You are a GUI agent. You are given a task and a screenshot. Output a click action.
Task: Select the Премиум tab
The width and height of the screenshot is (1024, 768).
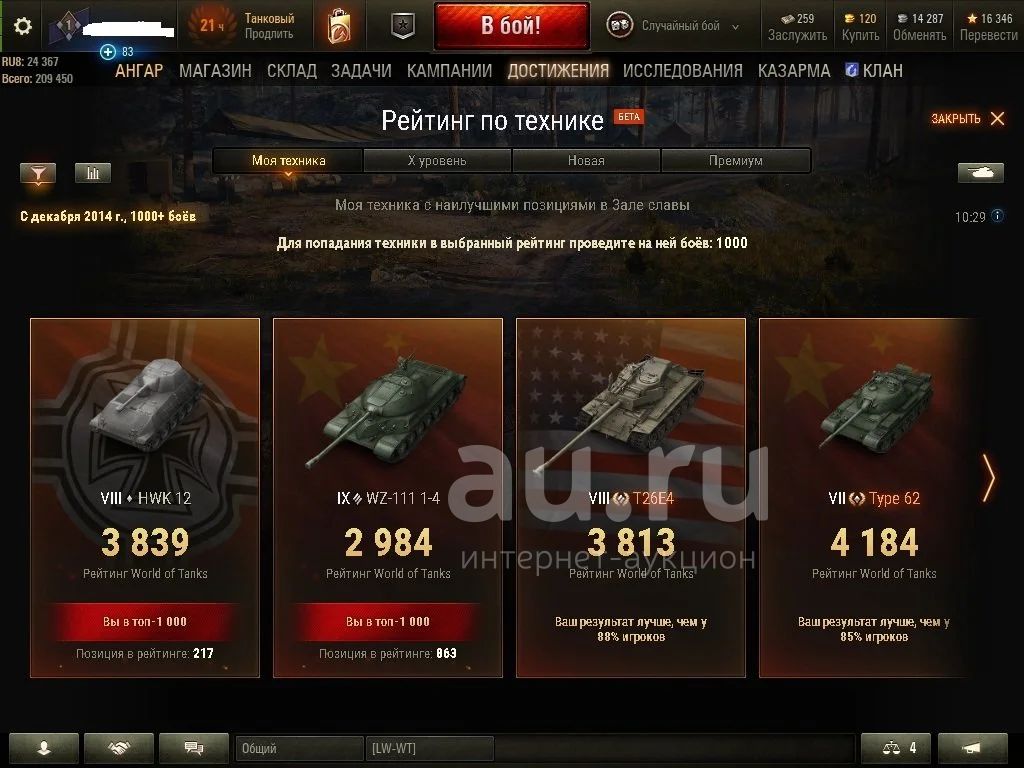click(736, 161)
